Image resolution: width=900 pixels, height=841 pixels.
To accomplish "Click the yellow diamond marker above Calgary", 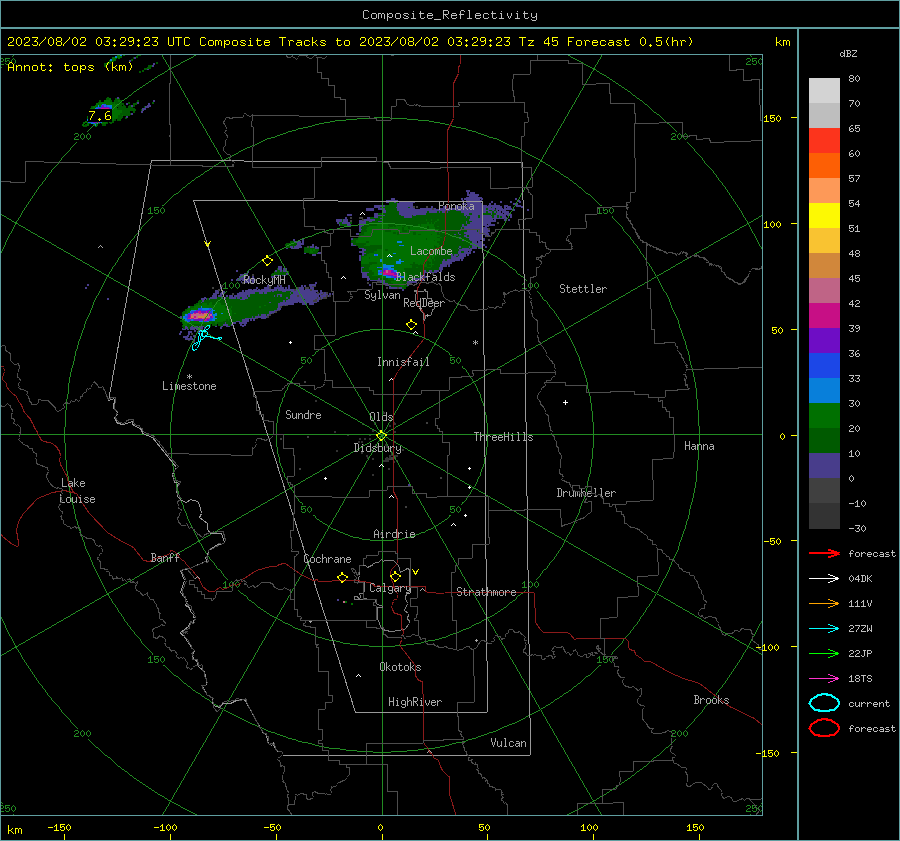I will 395,576.
